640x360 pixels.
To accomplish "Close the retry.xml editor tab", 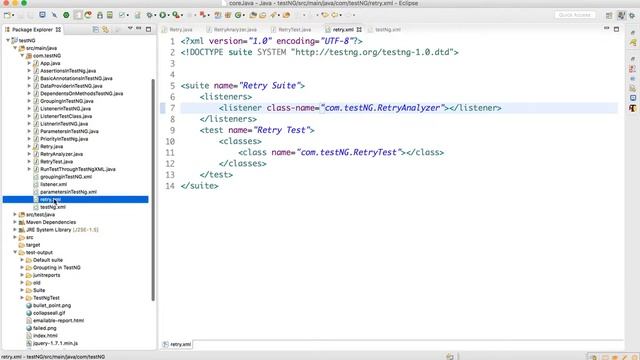I will coord(359,29).
